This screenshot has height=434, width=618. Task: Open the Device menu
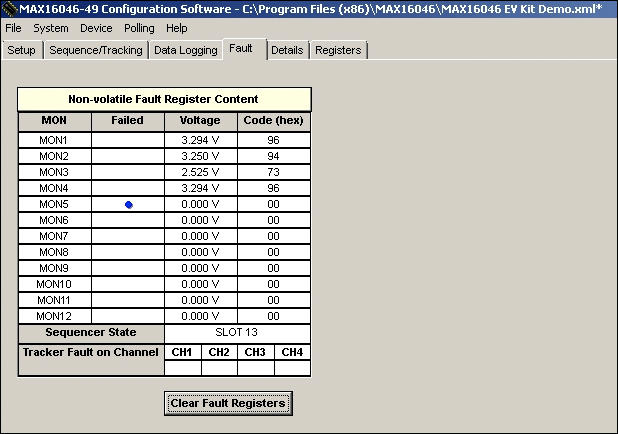coord(96,28)
